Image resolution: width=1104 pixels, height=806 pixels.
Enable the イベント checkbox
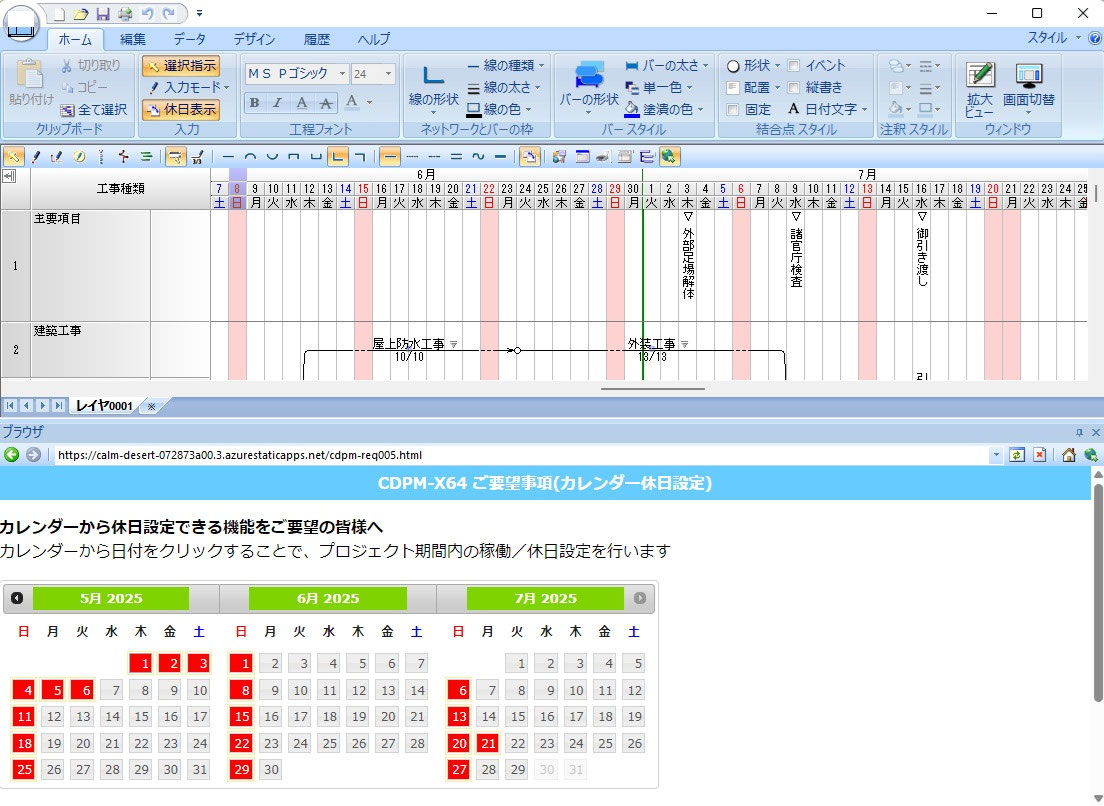pyautogui.click(x=794, y=65)
